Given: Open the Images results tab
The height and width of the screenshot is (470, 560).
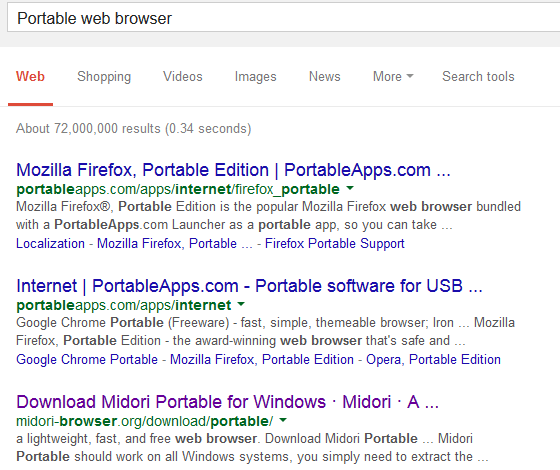Looking at the screenshot, I should tap(255, 76).
